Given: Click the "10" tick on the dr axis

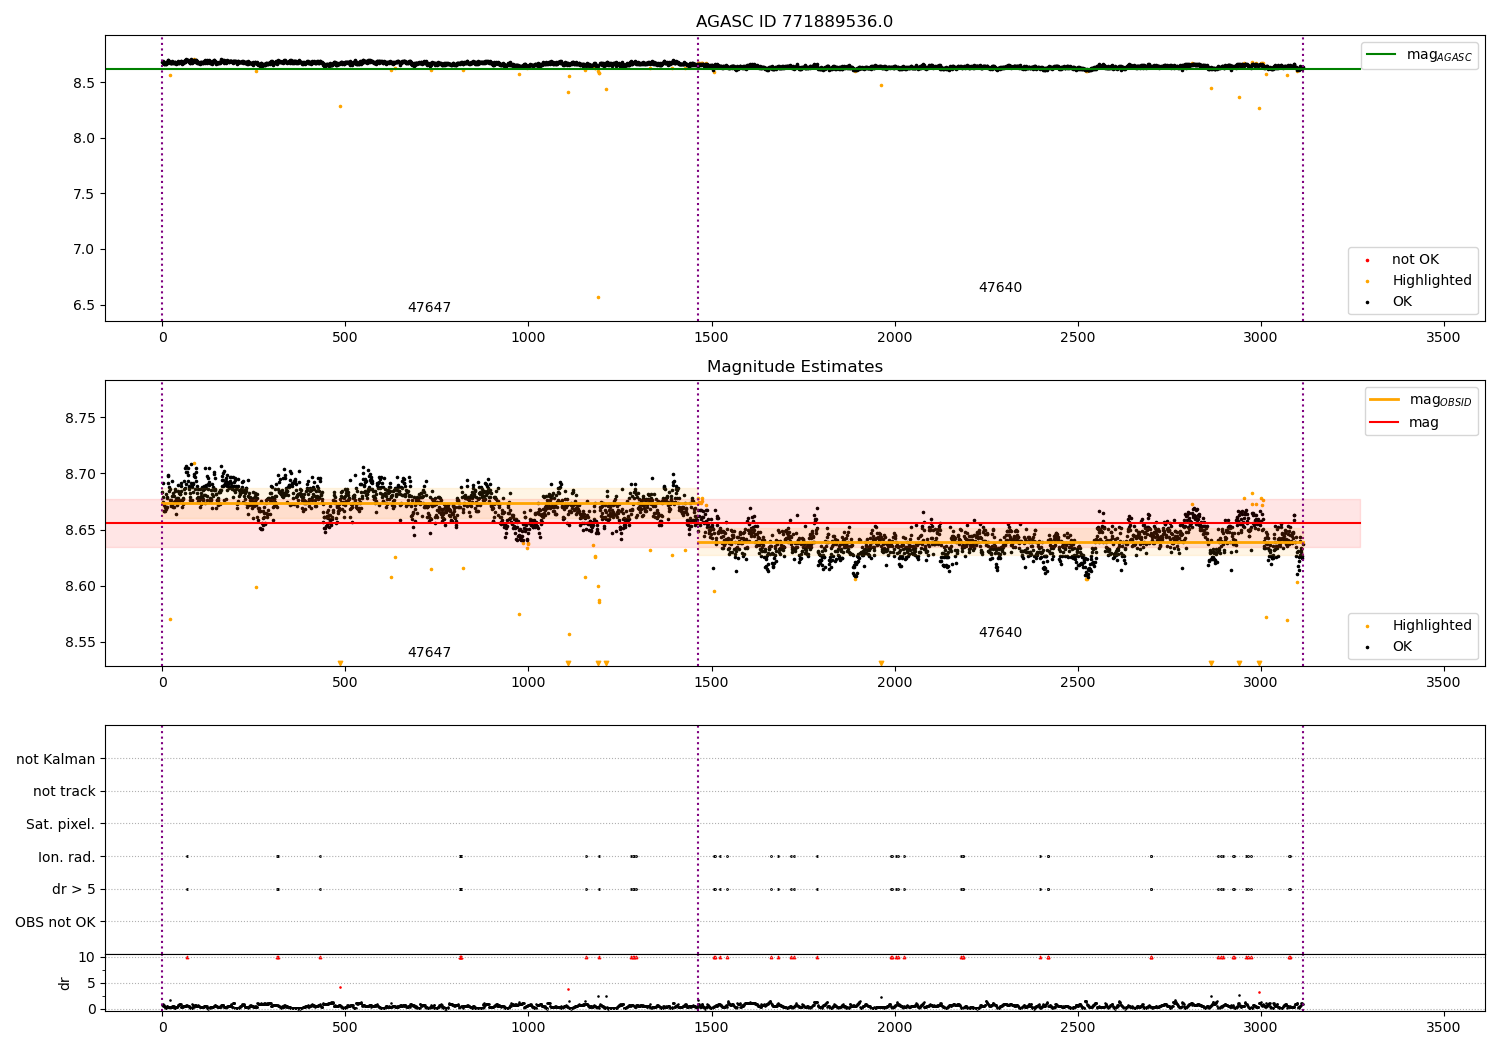Looking at the screenshot, I should [x=87, y=957].
